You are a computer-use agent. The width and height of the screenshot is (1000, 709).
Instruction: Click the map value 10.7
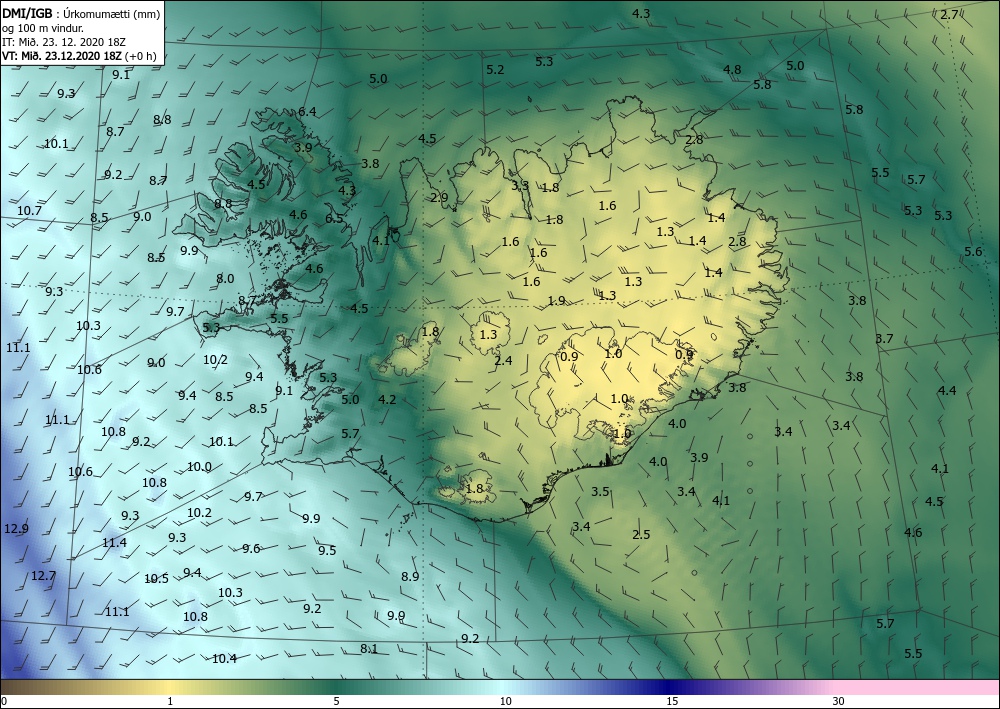click(x=29, y=210)
